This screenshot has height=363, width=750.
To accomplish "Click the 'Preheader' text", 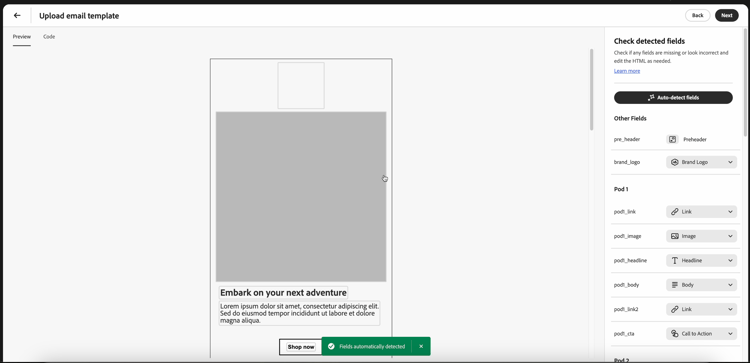I will coord(695,140).
